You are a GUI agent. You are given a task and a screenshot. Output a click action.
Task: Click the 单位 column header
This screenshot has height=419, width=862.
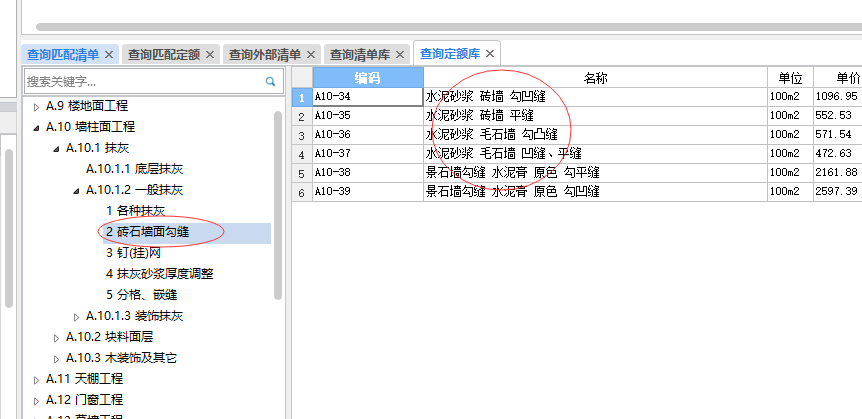tap(791, 78)
